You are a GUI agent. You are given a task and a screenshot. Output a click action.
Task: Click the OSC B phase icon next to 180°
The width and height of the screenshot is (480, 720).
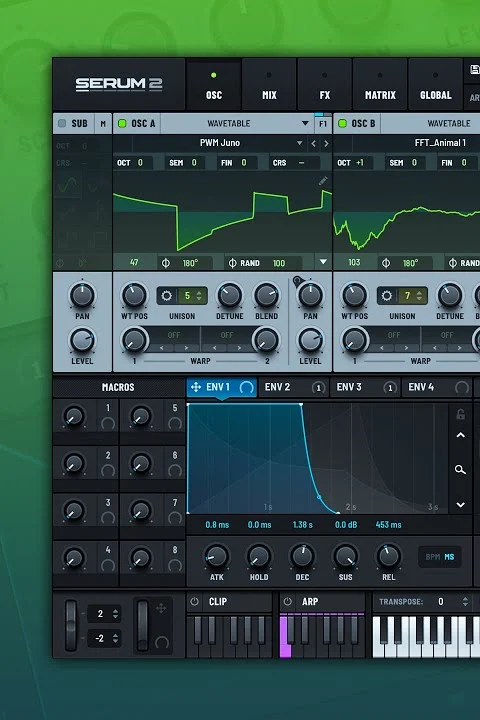point(386,263)
